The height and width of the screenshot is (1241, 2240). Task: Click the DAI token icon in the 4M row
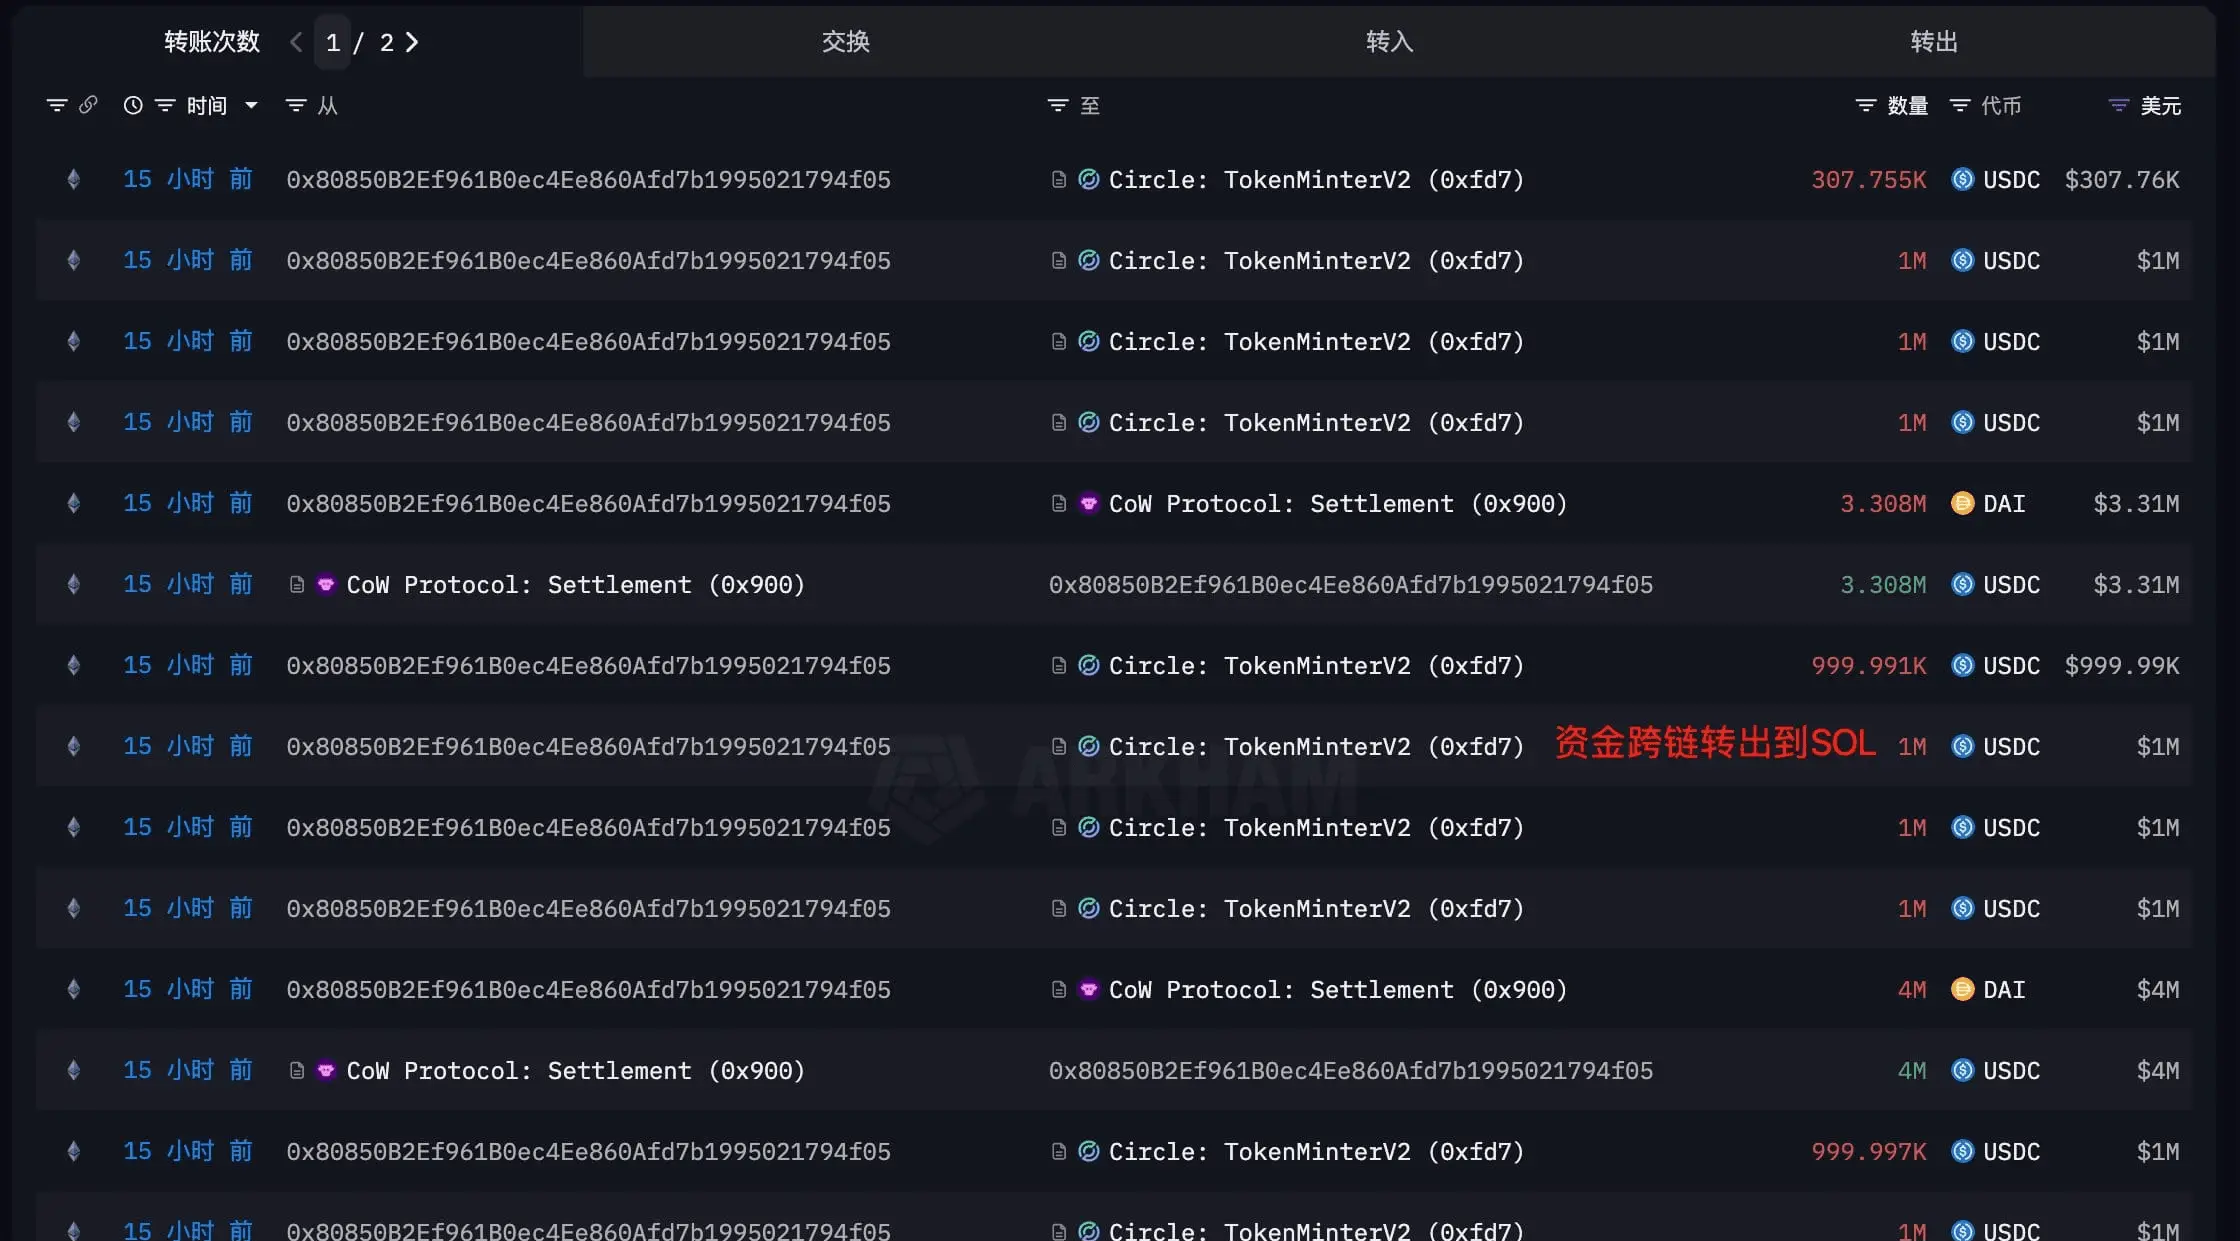[1962, 990]
